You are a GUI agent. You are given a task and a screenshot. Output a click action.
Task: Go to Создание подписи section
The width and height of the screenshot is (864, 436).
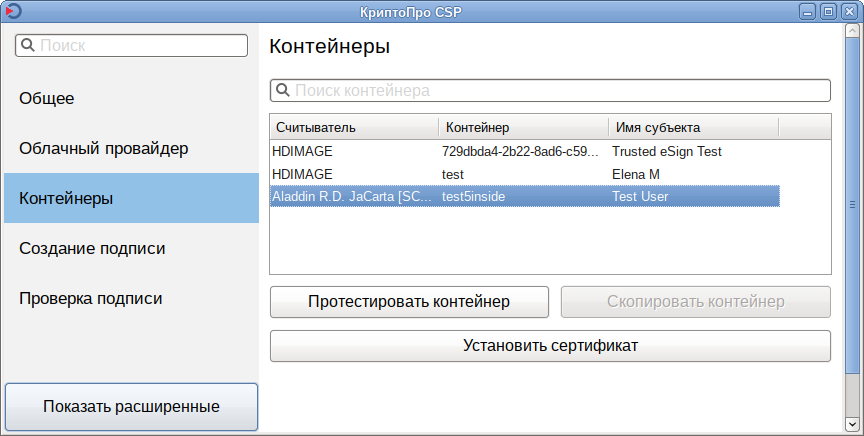coord(131,248)
